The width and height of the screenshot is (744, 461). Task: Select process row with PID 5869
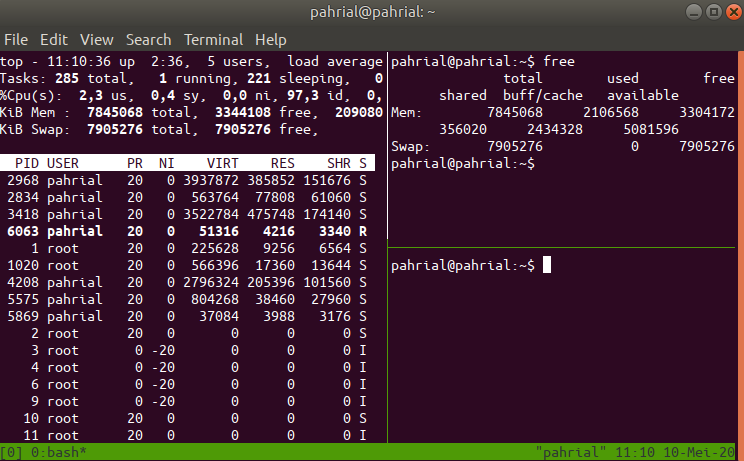[187, 316]
